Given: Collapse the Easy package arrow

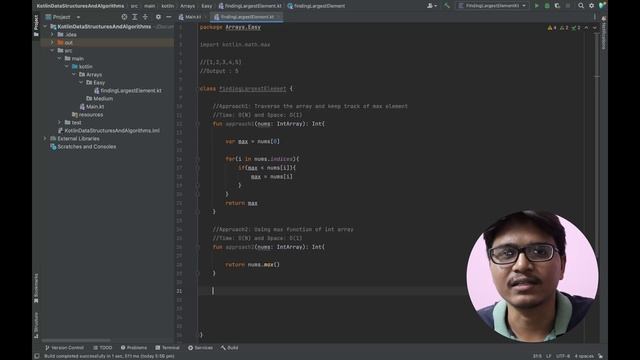Looking at the screenshot, I should tap(81, 82).
